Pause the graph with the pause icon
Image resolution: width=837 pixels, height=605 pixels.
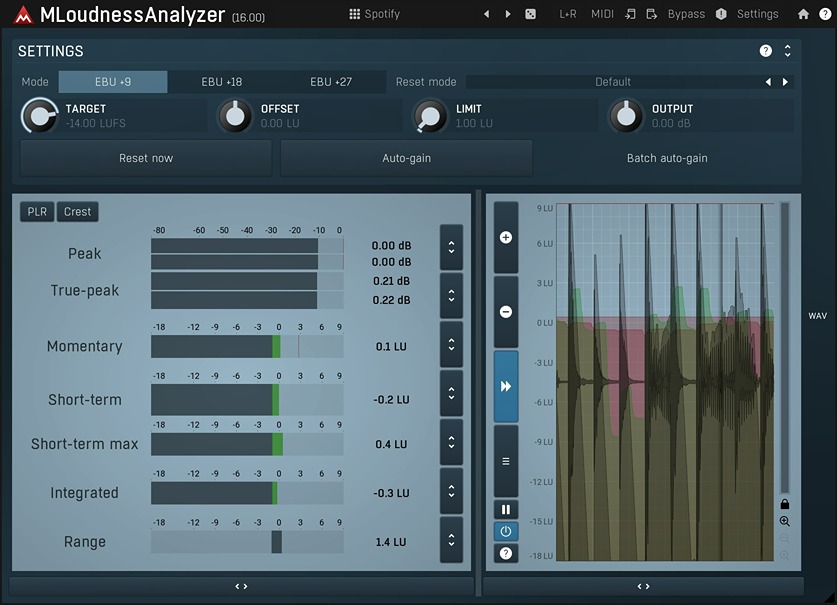pyautogui.click(x=505, y=509)
